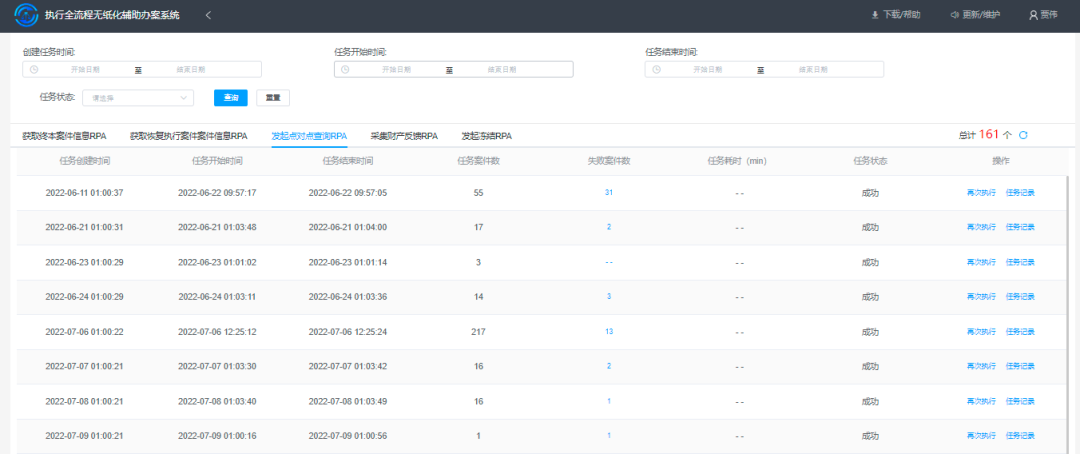This screenshot has height=454, width=1080.
Task: Open failed count 13 link
Action: [x=609, y=331]
